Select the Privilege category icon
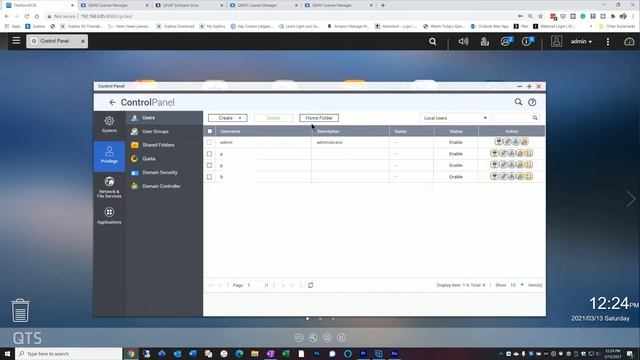Image resolution: width=640 pixels, height=360 pixels. click(x=109, y=156)
